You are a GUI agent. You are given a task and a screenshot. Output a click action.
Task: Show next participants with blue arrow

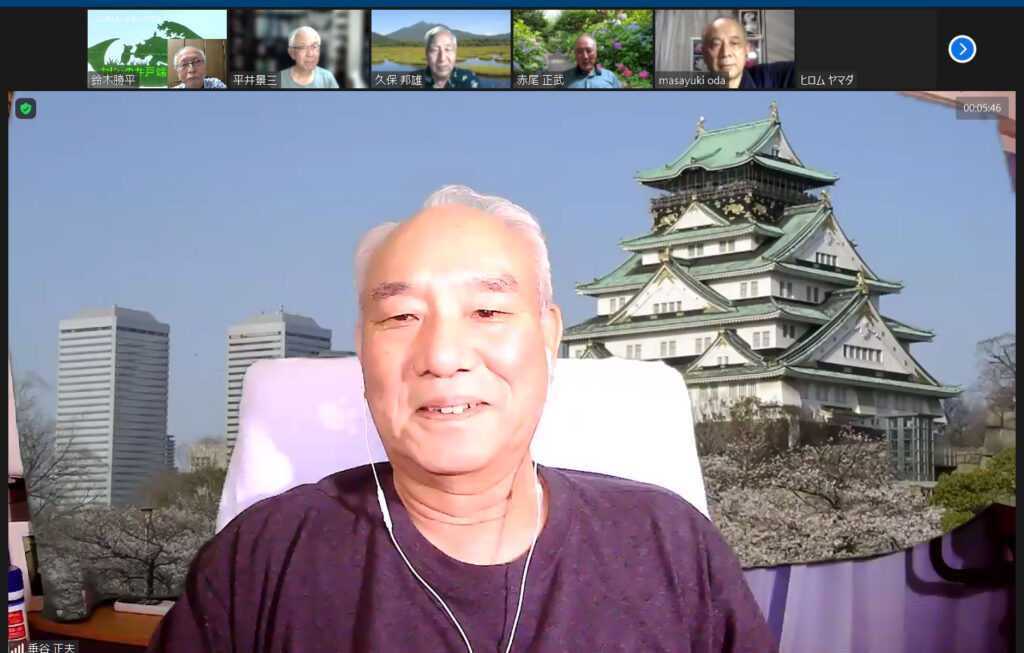[961, 49]
